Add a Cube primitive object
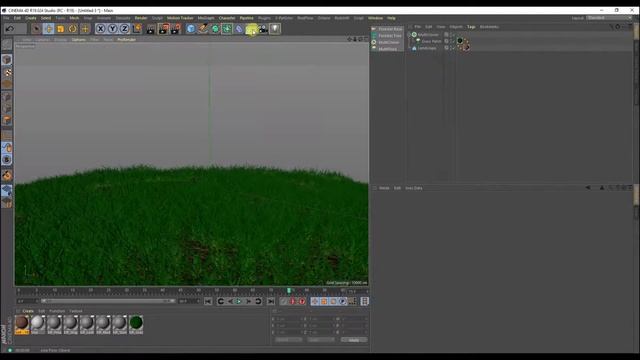640x360 pixels. tap(191, 29)
